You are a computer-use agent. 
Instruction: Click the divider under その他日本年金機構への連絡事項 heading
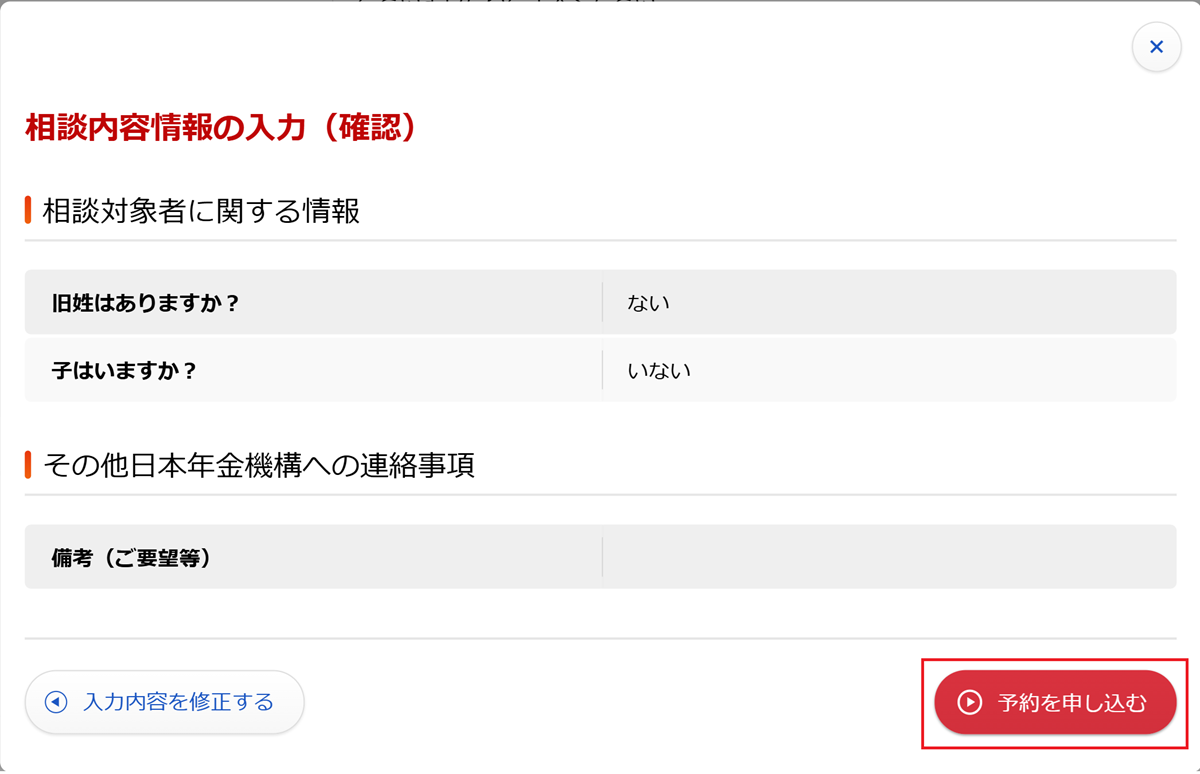click(600, 494)
